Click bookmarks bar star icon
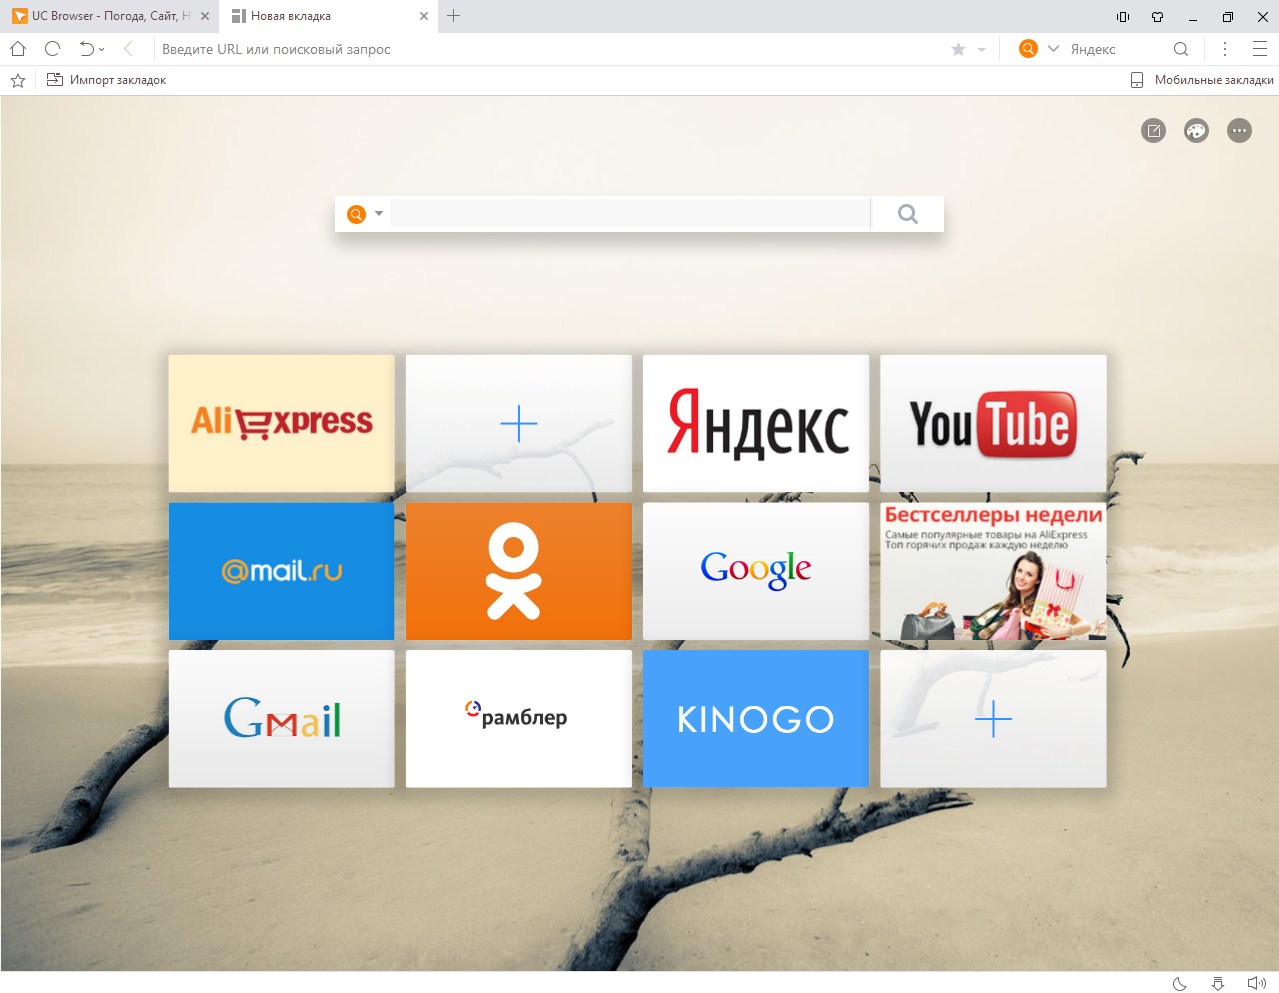 pyautogui.click(x=18, y=80)
